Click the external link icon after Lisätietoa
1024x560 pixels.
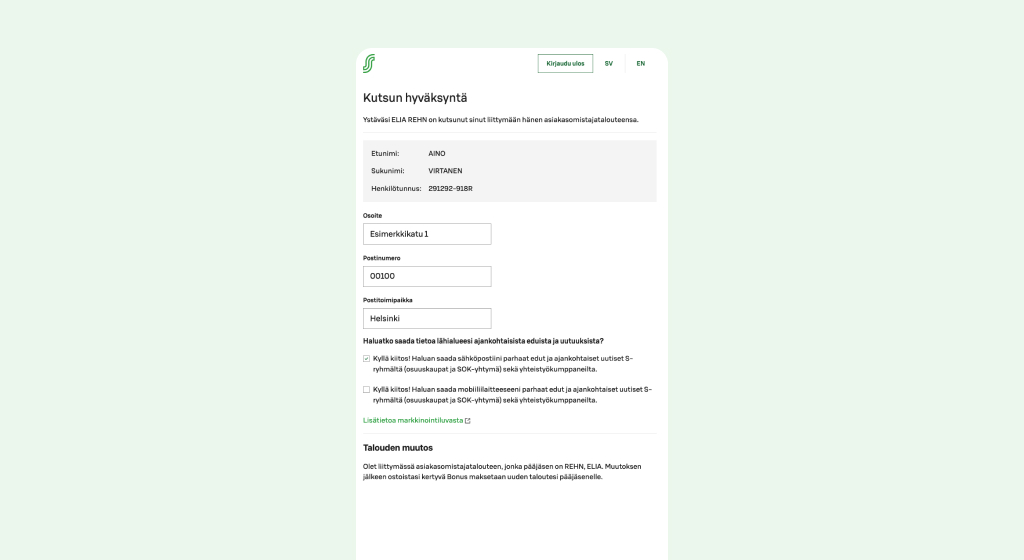(x=468, y=421)
